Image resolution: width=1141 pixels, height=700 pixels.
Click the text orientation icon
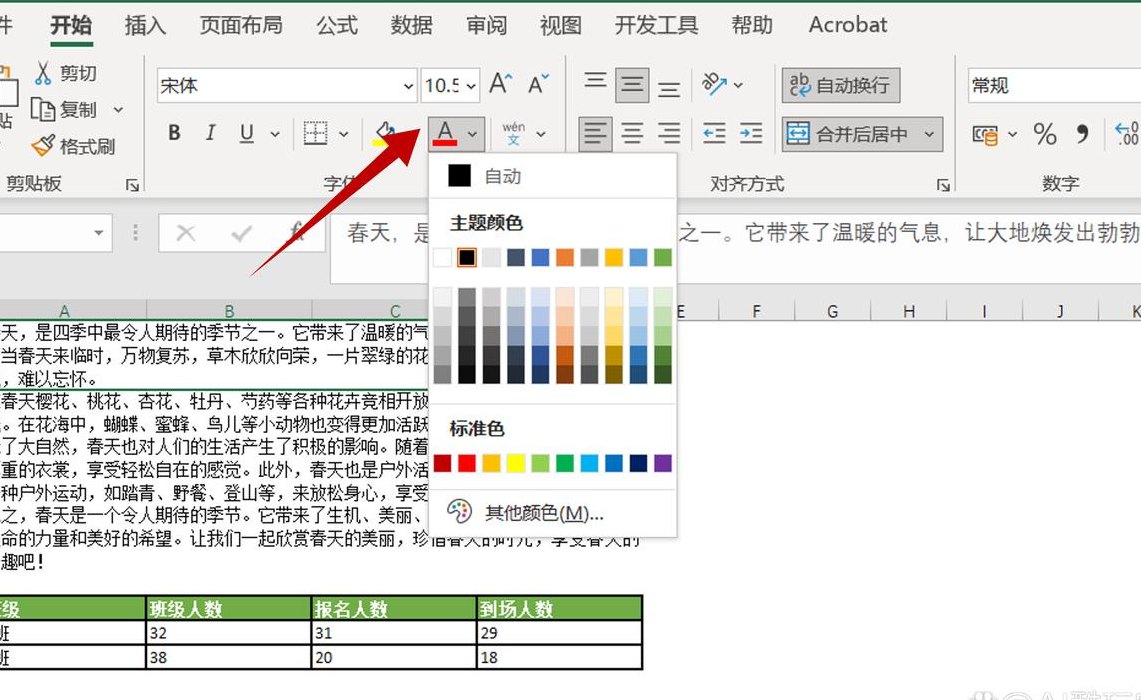pos(714,84)
